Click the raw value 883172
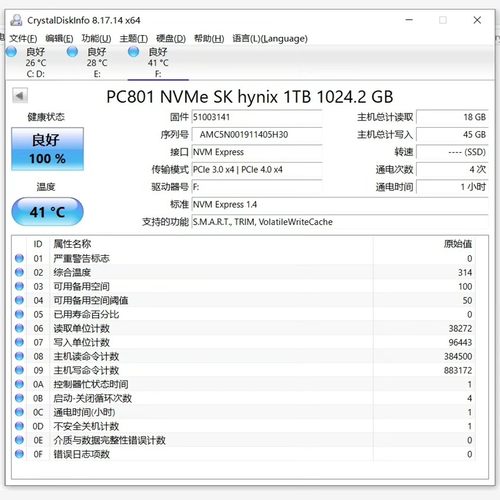Viewport: 500px width, 500px height. (458, 370)
